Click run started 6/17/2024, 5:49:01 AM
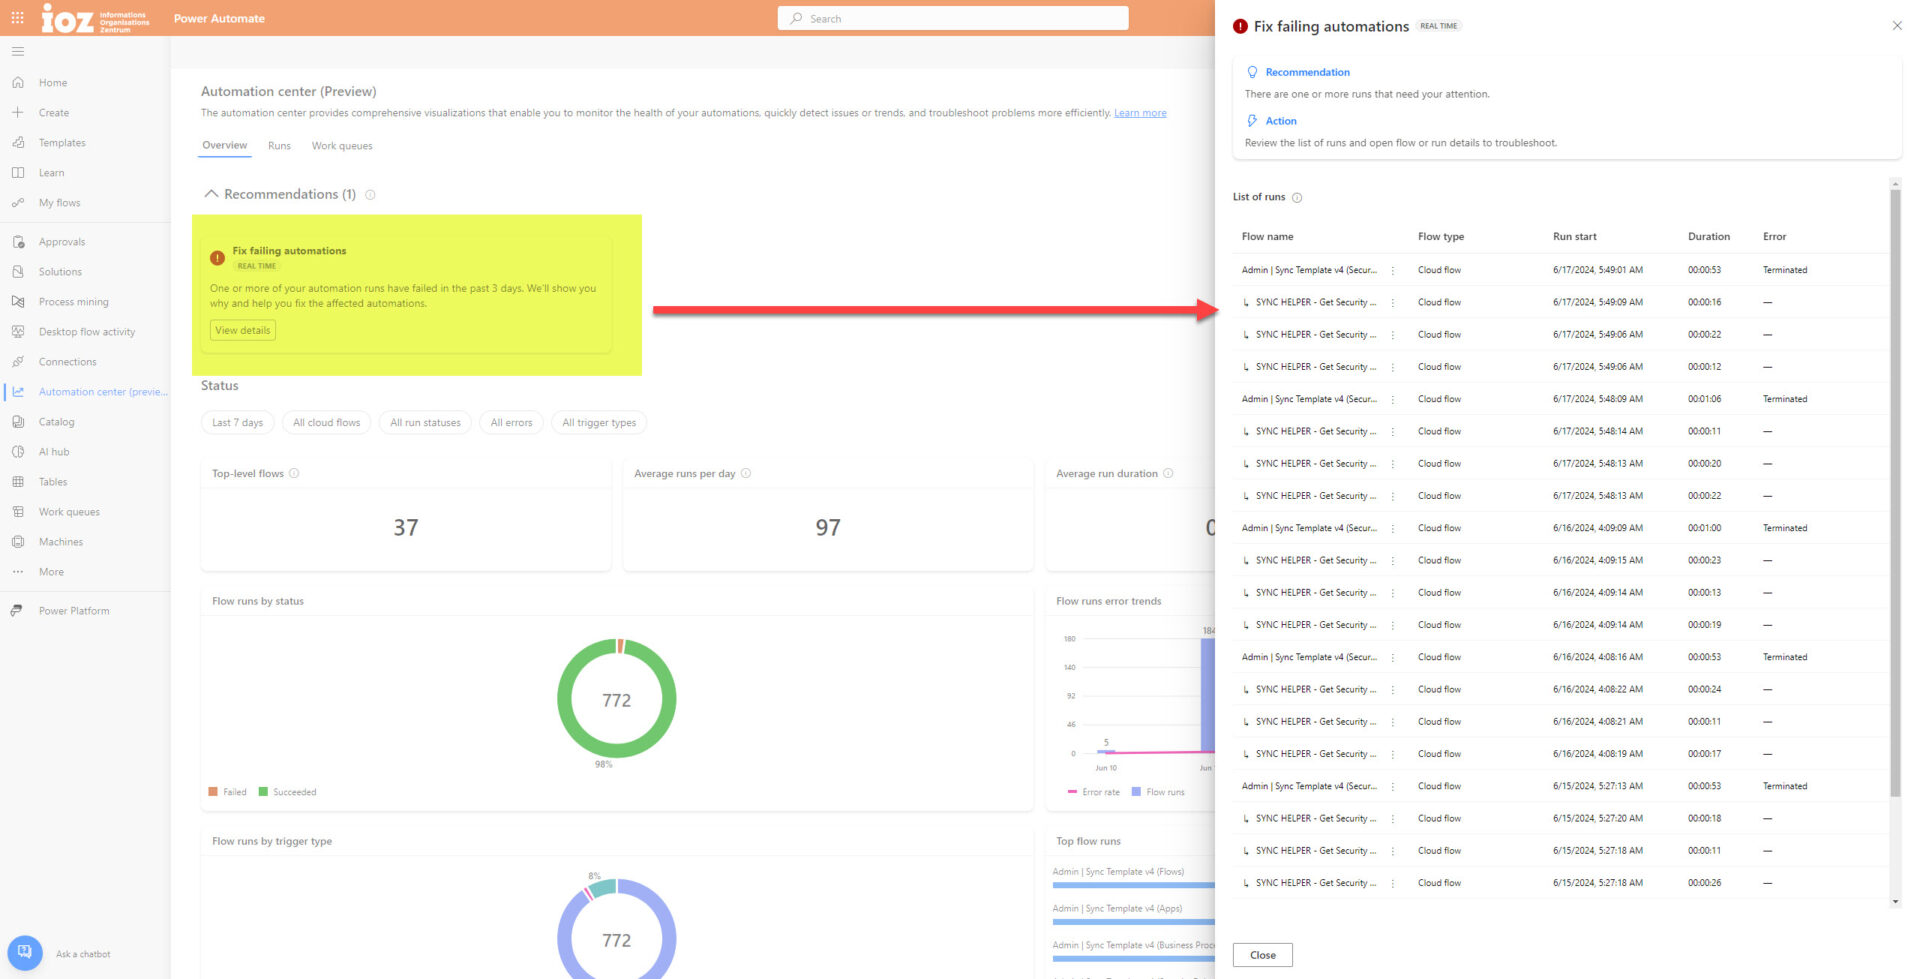This screenshot has height=979, width=1920. (x=1598, y=270)
